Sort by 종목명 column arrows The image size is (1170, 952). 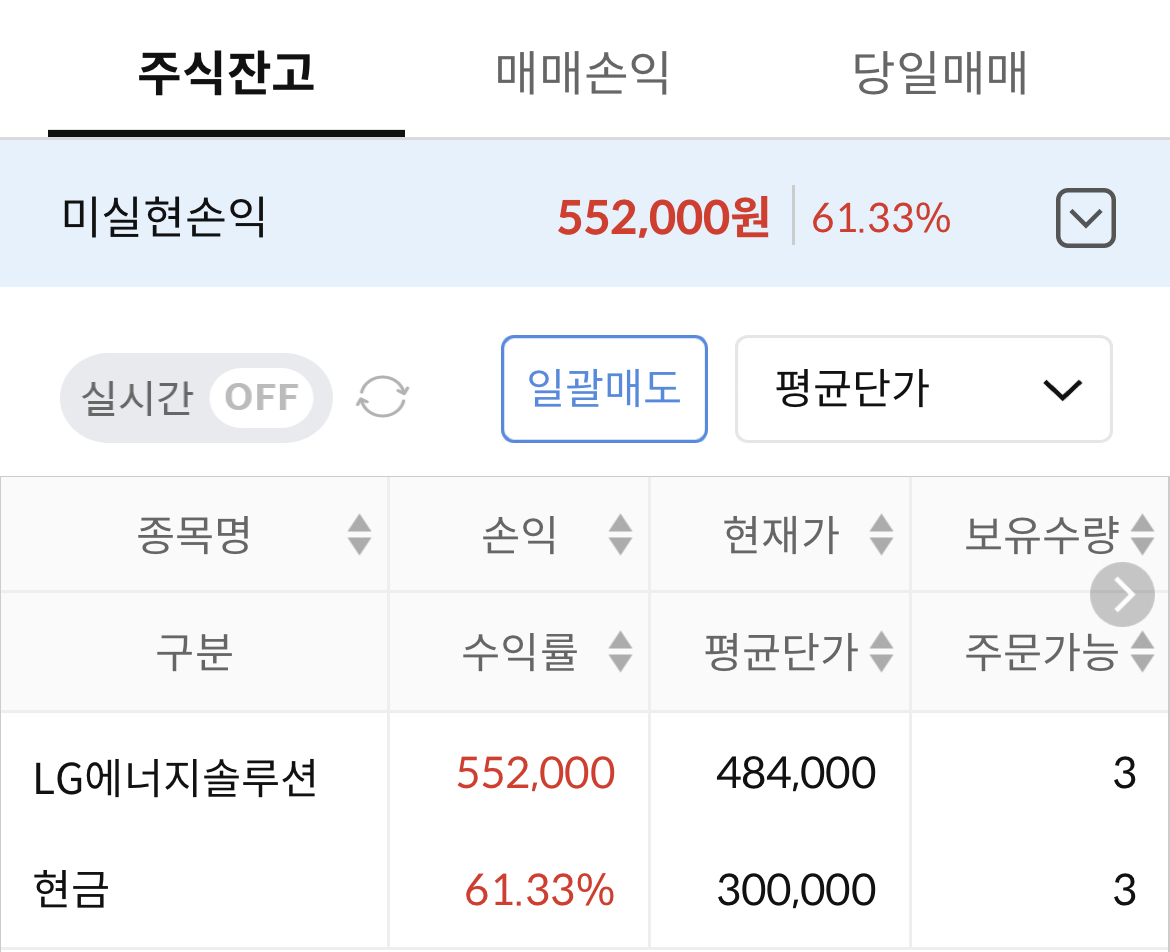click(x=360, y=534)
